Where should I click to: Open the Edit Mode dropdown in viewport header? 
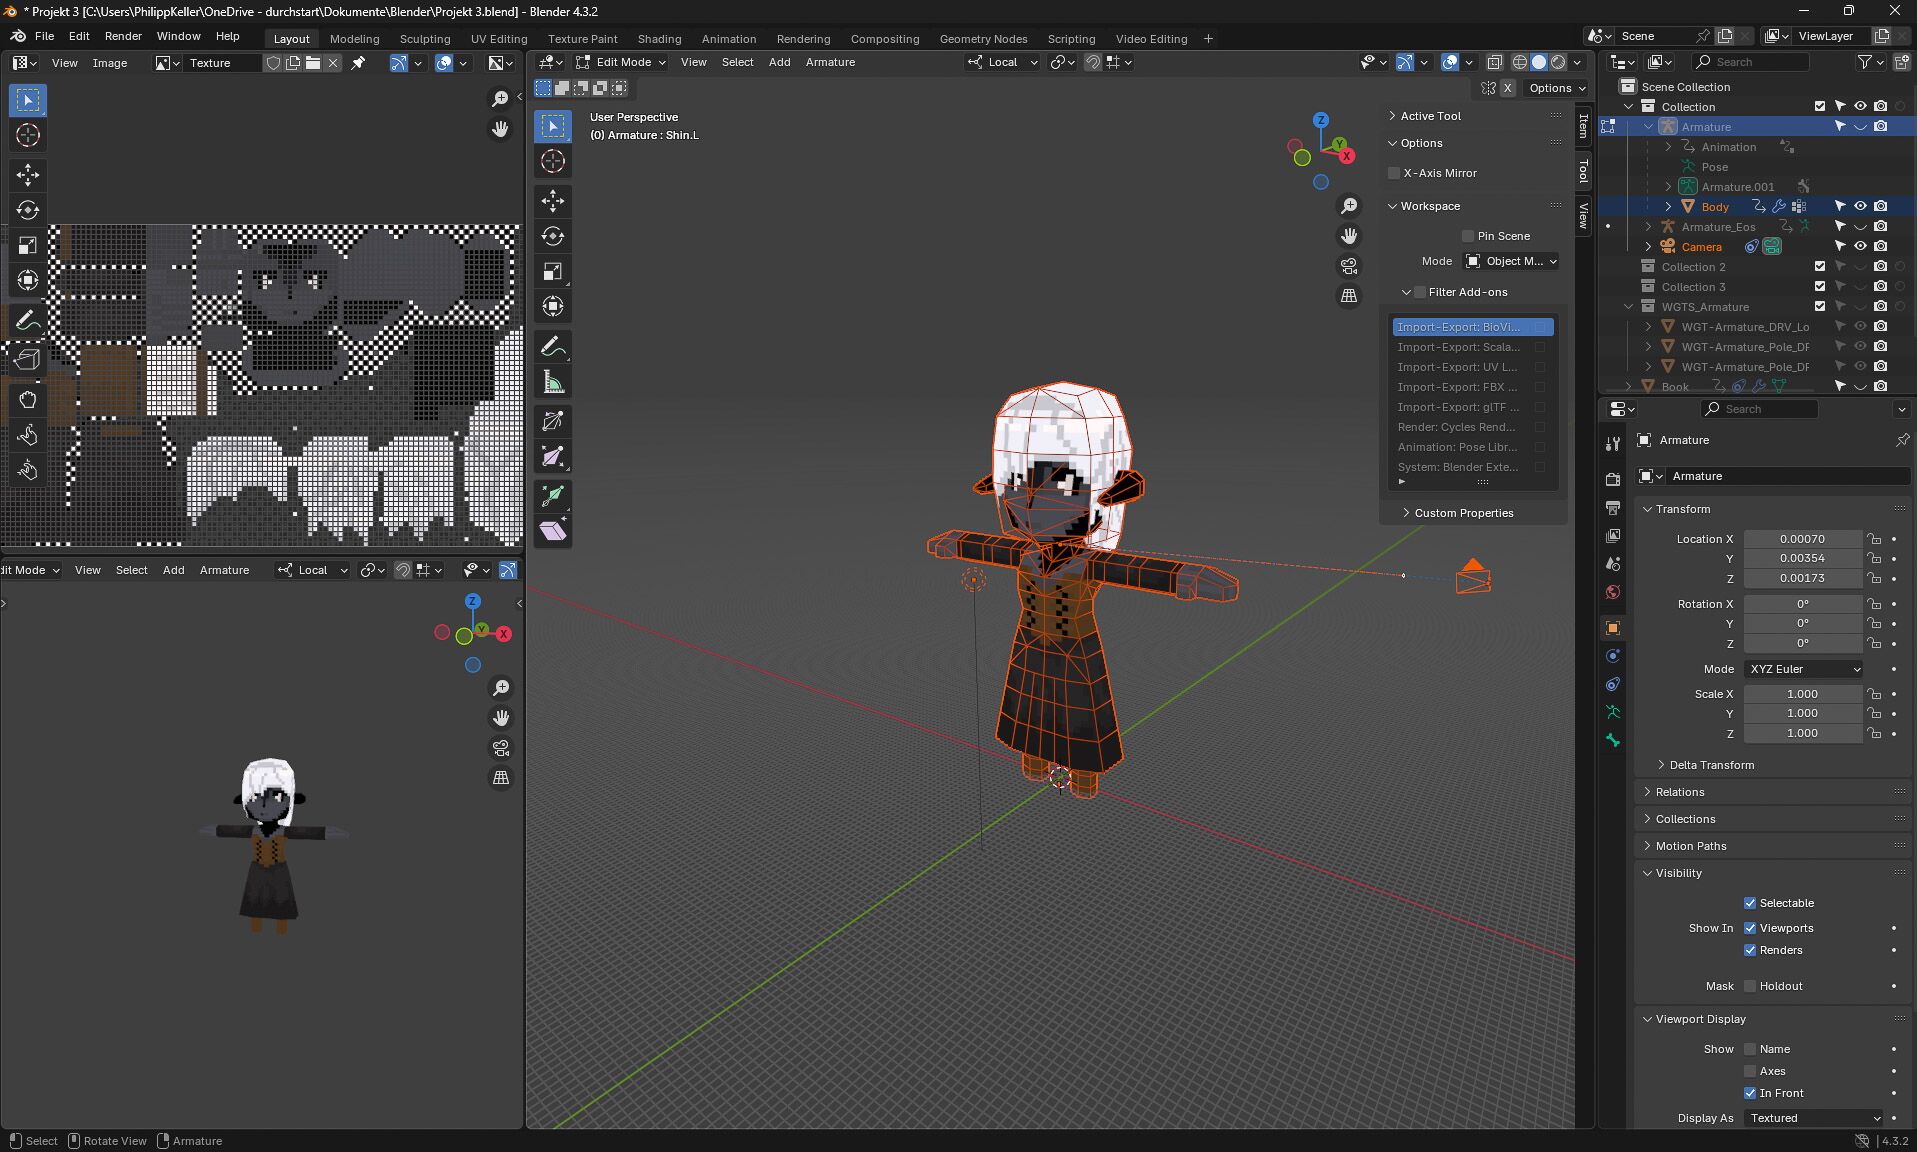pos(621,62)
